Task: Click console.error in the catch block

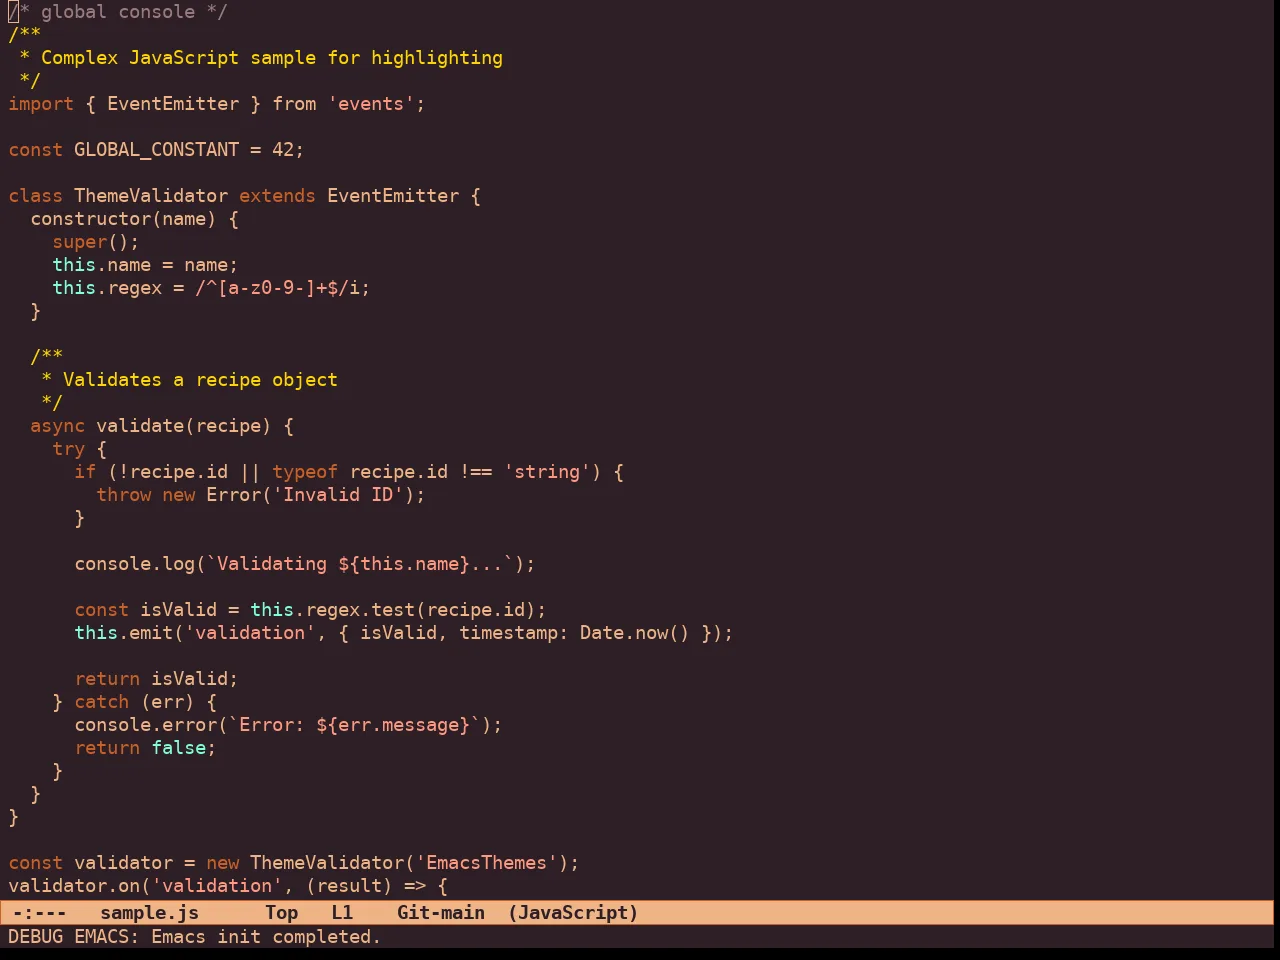Action: (x=145, y=725)
